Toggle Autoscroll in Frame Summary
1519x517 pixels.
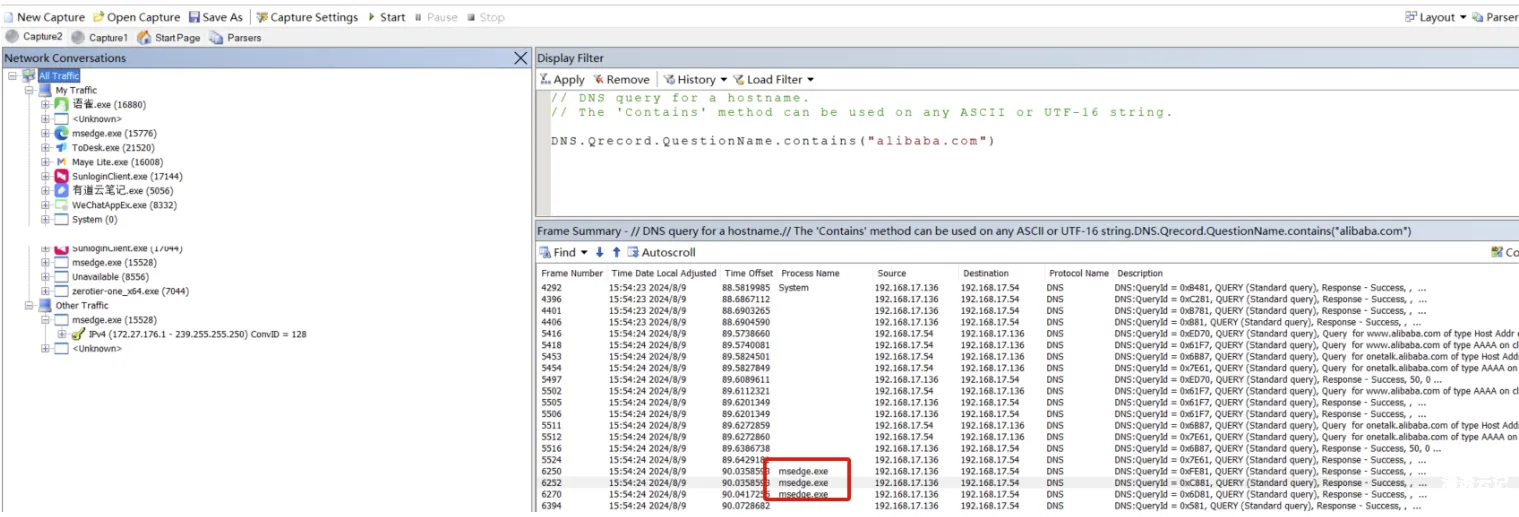click(661, 253)
